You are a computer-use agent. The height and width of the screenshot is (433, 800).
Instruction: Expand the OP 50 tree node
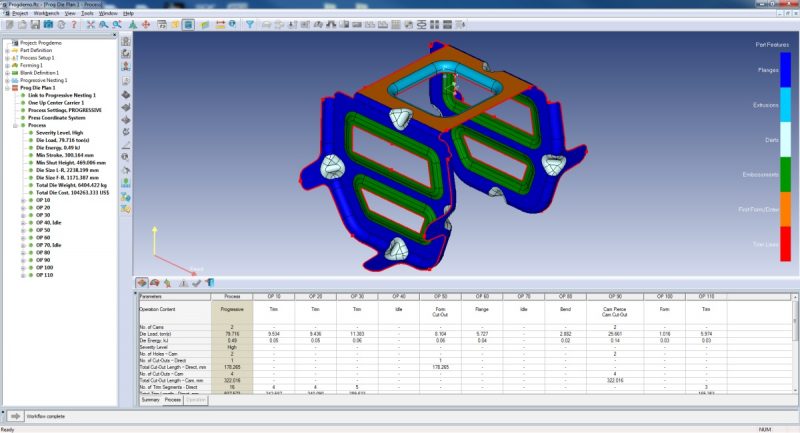pos(23,230)
